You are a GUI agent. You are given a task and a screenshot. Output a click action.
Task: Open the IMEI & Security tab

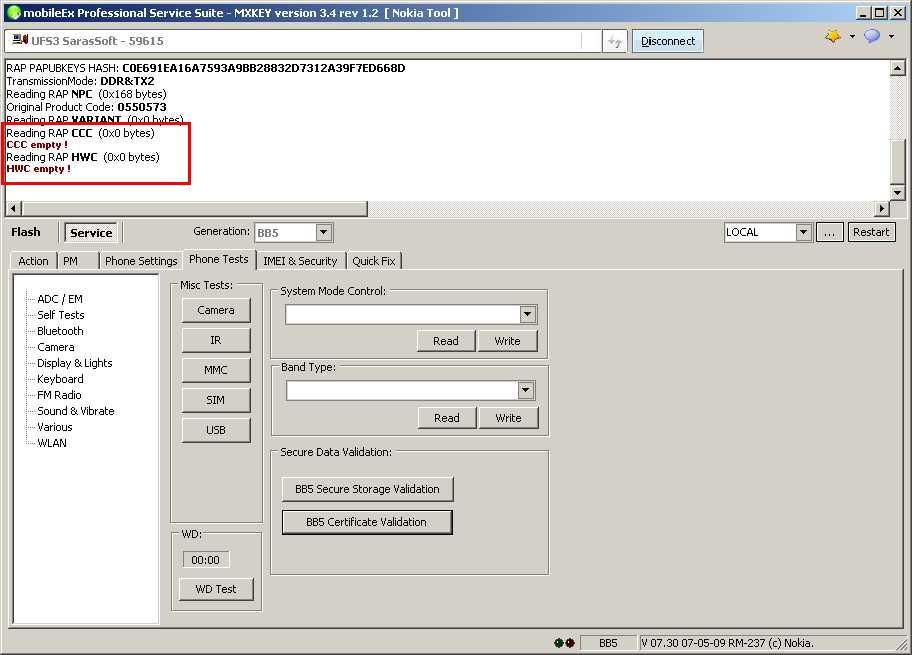[x=300, y=261]
